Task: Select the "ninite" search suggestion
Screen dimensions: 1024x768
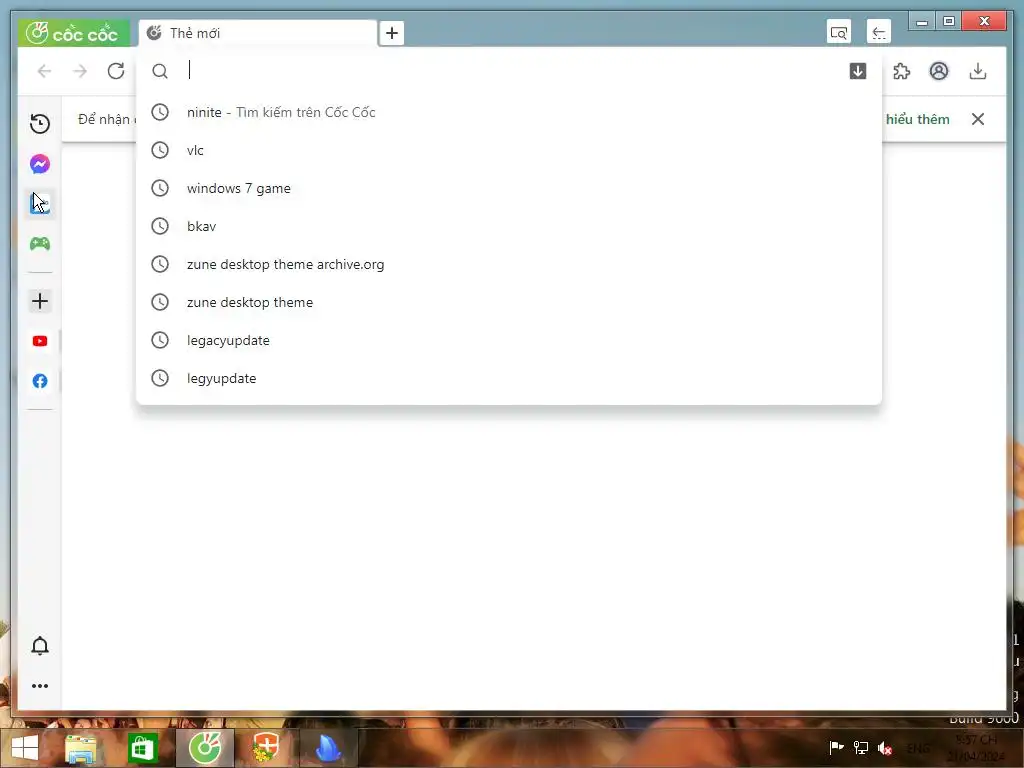Action: [509, 112]
